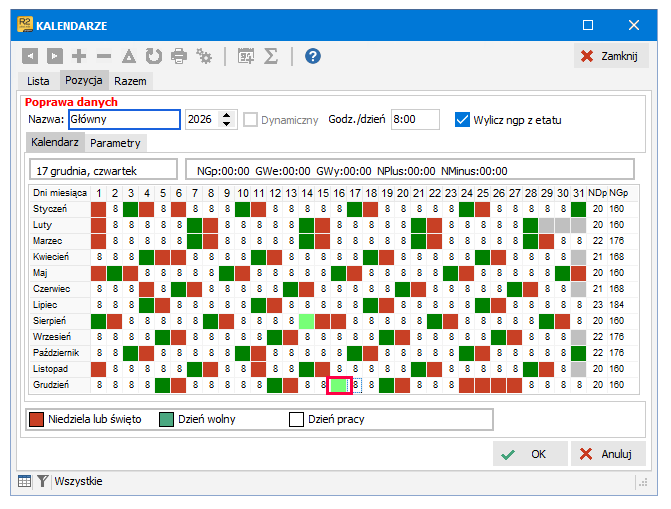
Task: Go to previous record arrow in toolbar
Action: (x=30, y=56)
